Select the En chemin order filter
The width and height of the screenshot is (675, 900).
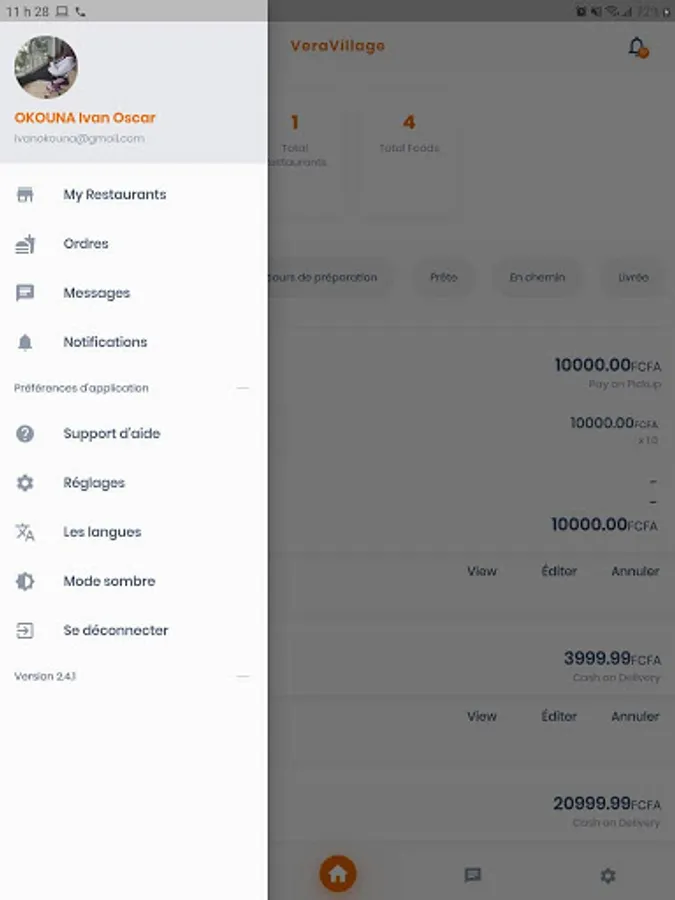click(x=537, y=277)
